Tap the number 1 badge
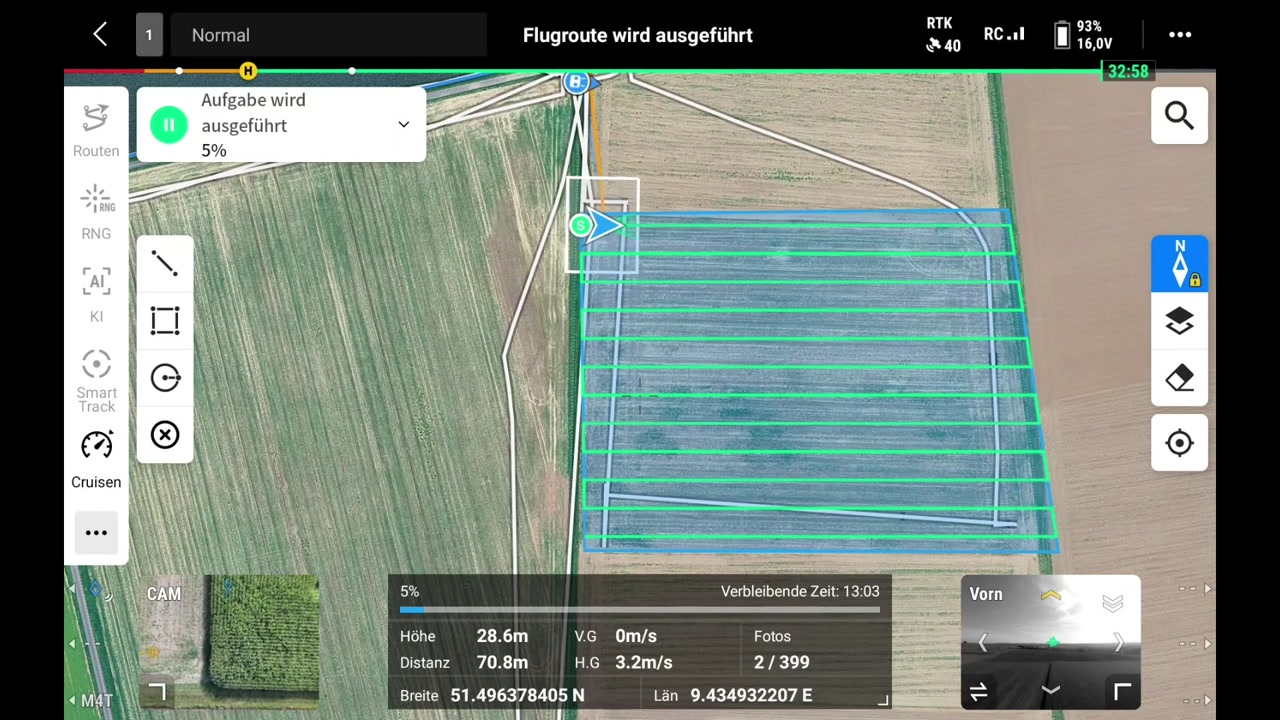 149,35
